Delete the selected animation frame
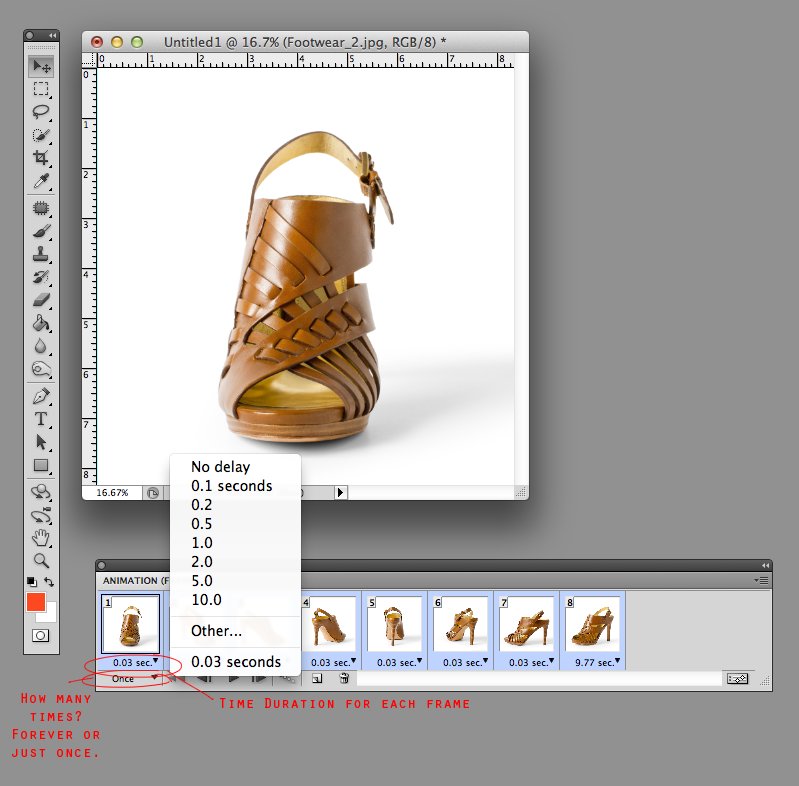This screenshot has width=799, height=786. [344, 678]
